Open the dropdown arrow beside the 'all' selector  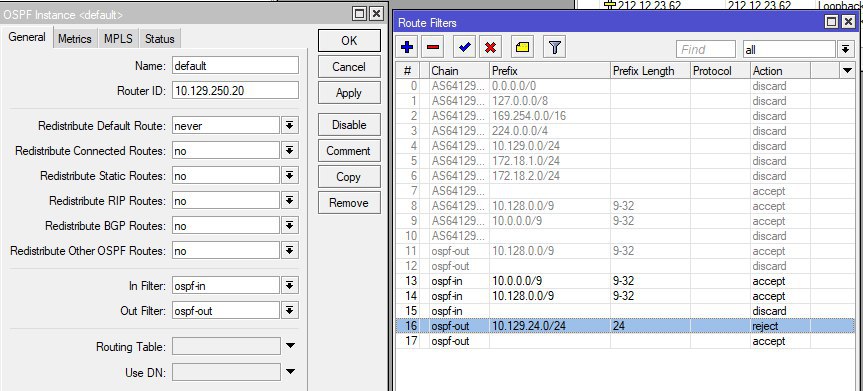(x=845, y=50)
